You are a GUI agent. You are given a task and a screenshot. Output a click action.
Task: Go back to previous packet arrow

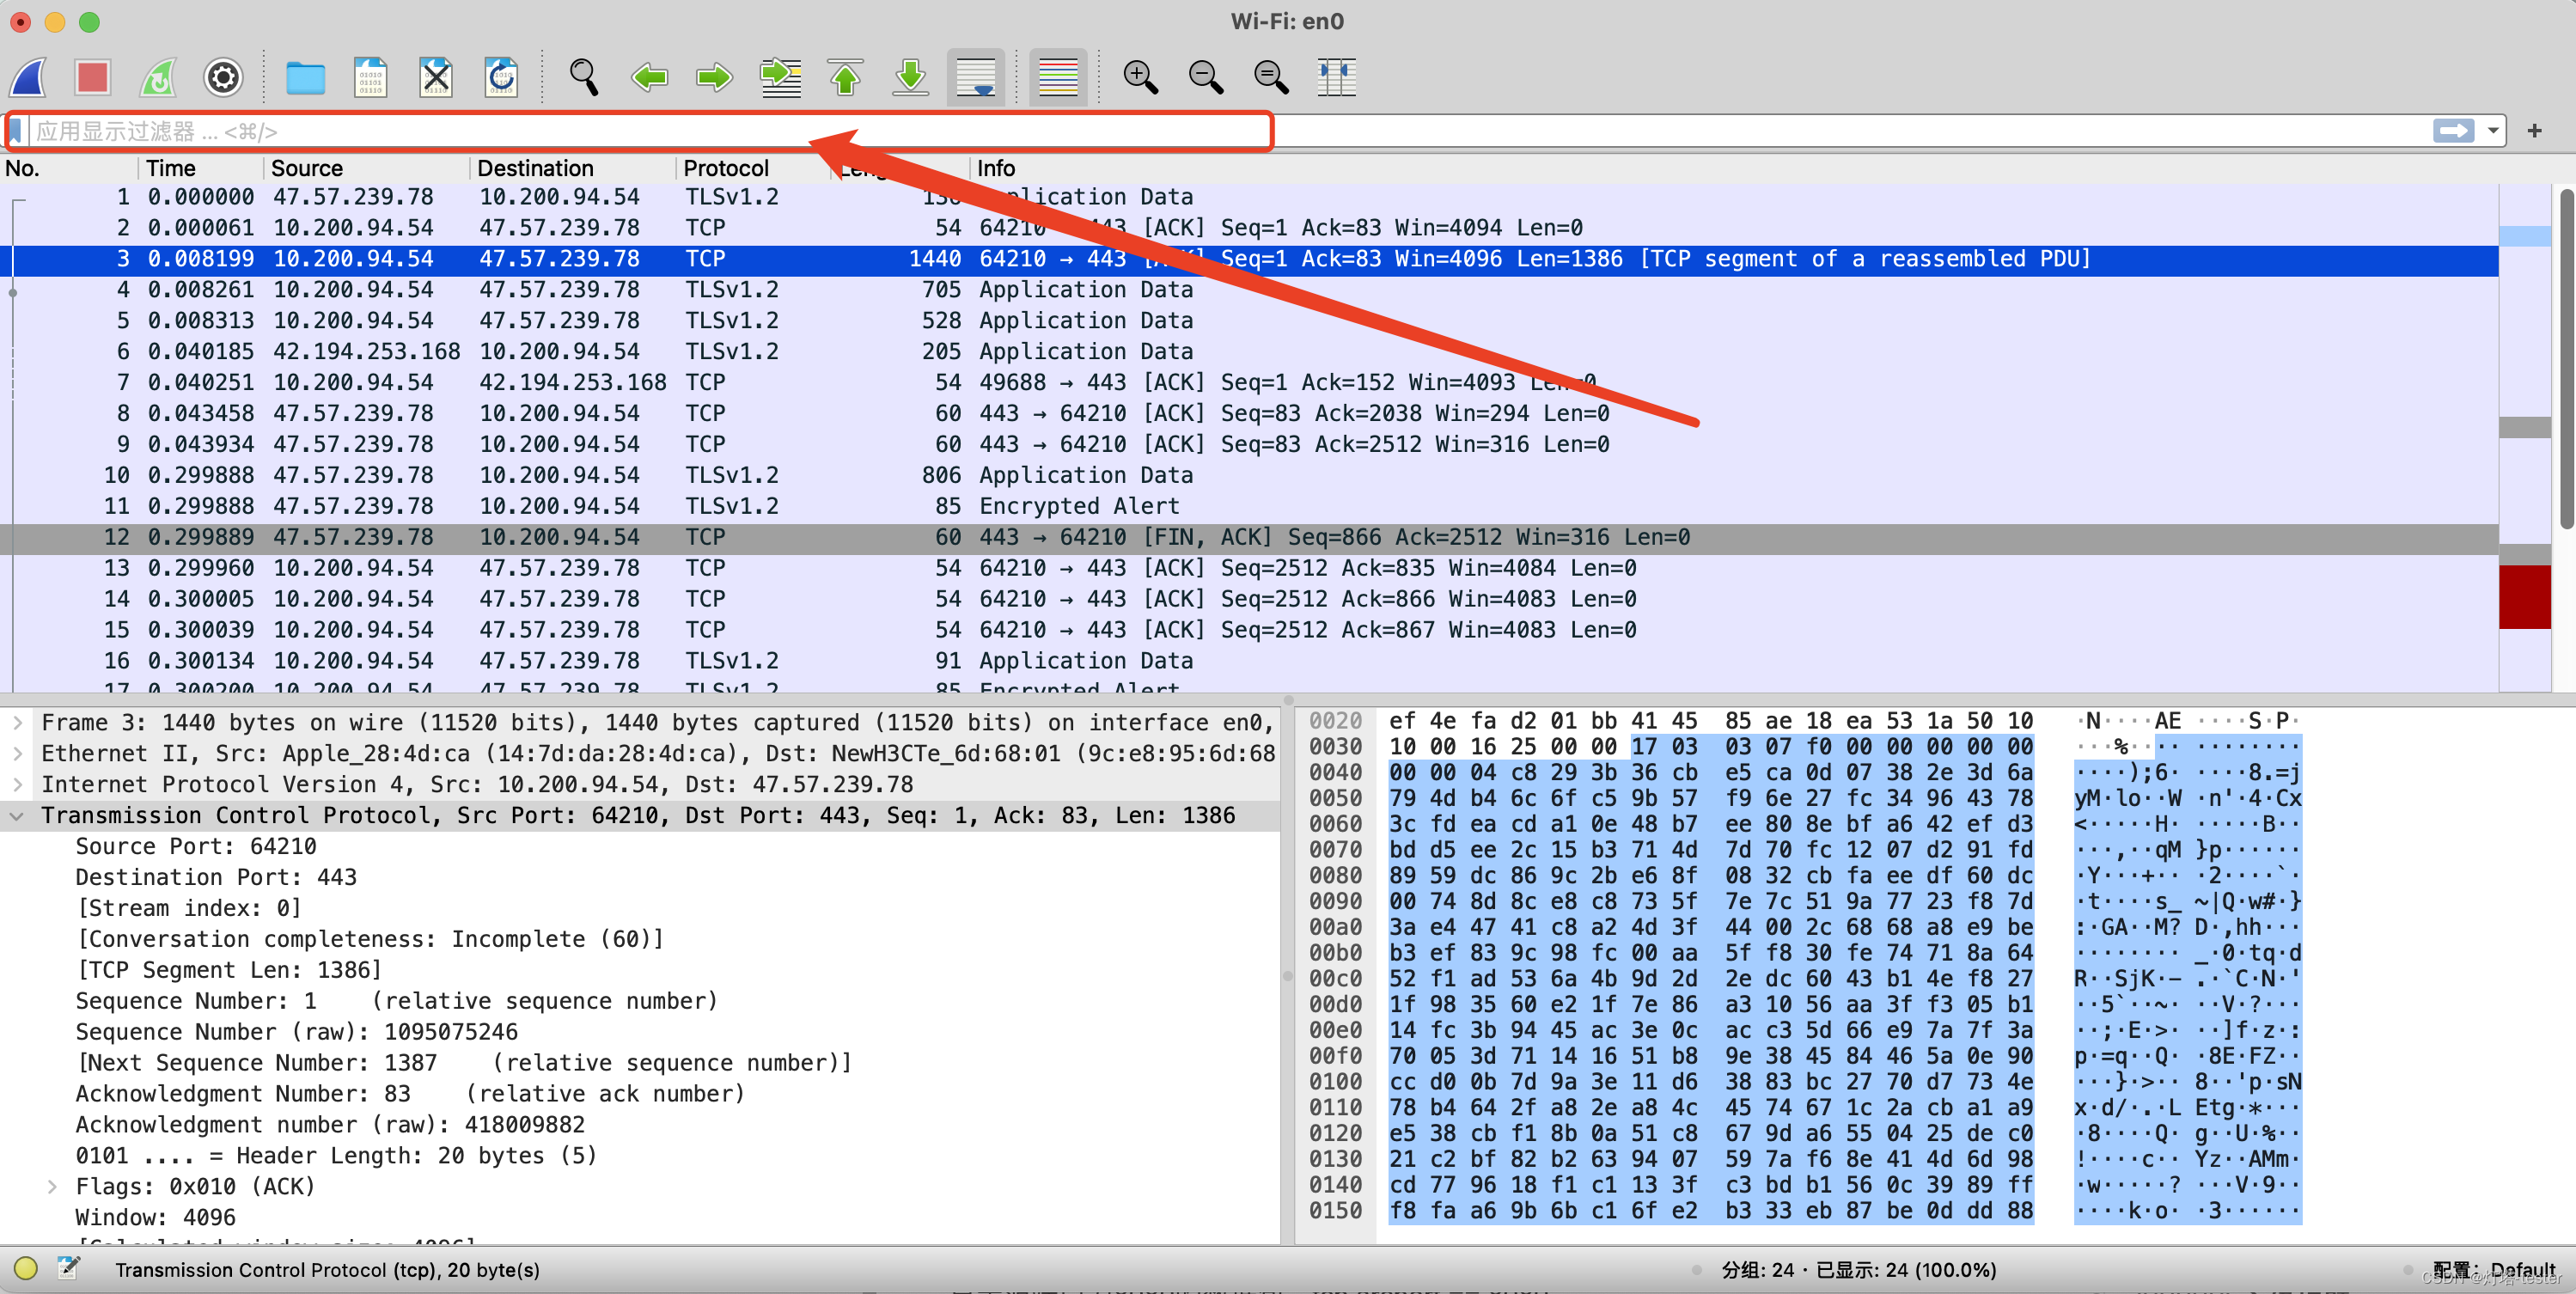point(649,77)
